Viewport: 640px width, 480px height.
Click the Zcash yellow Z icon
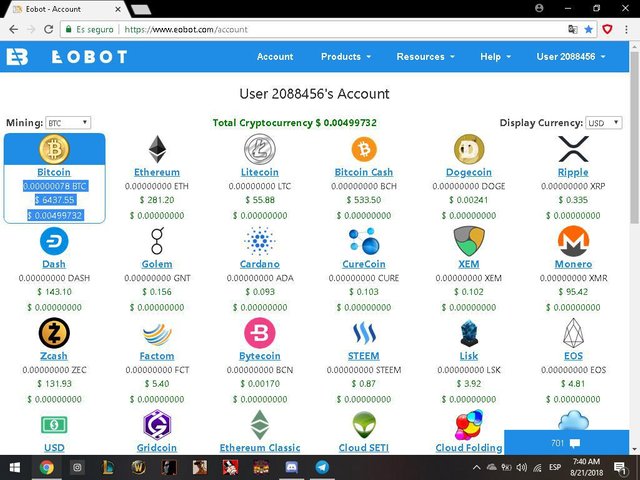54,333
